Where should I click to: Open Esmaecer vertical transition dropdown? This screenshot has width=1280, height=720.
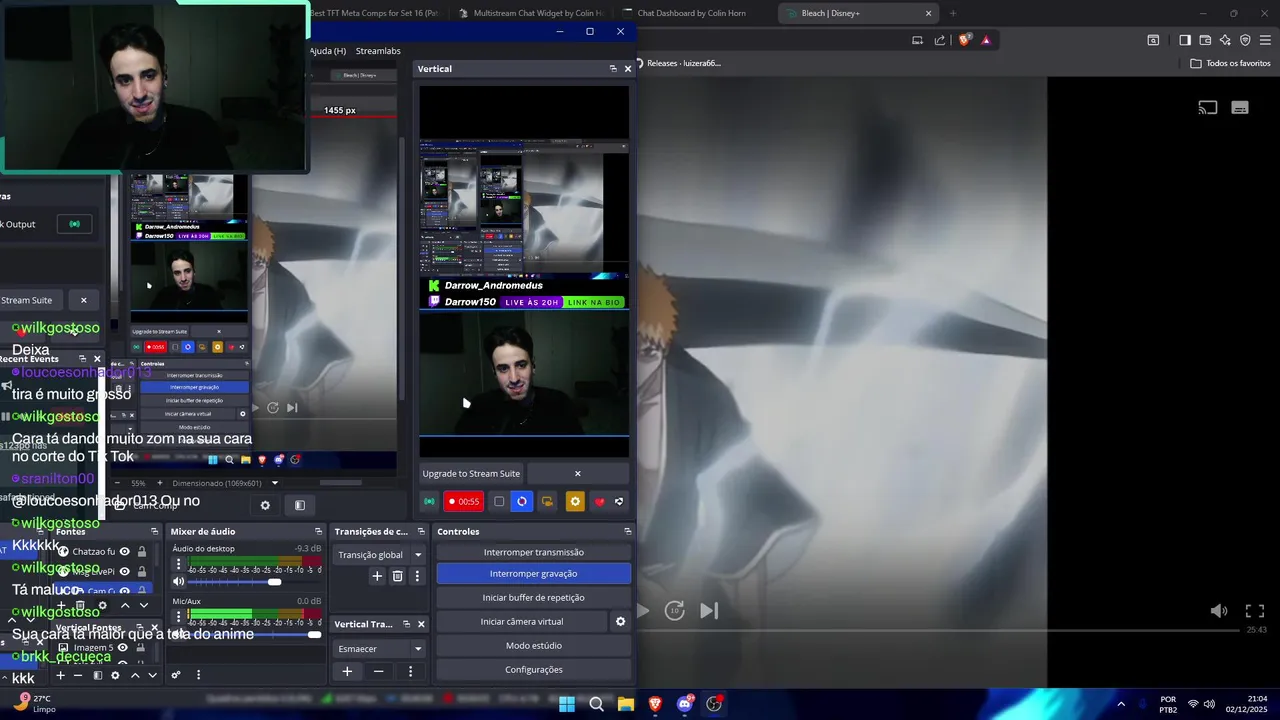point(380,648)
